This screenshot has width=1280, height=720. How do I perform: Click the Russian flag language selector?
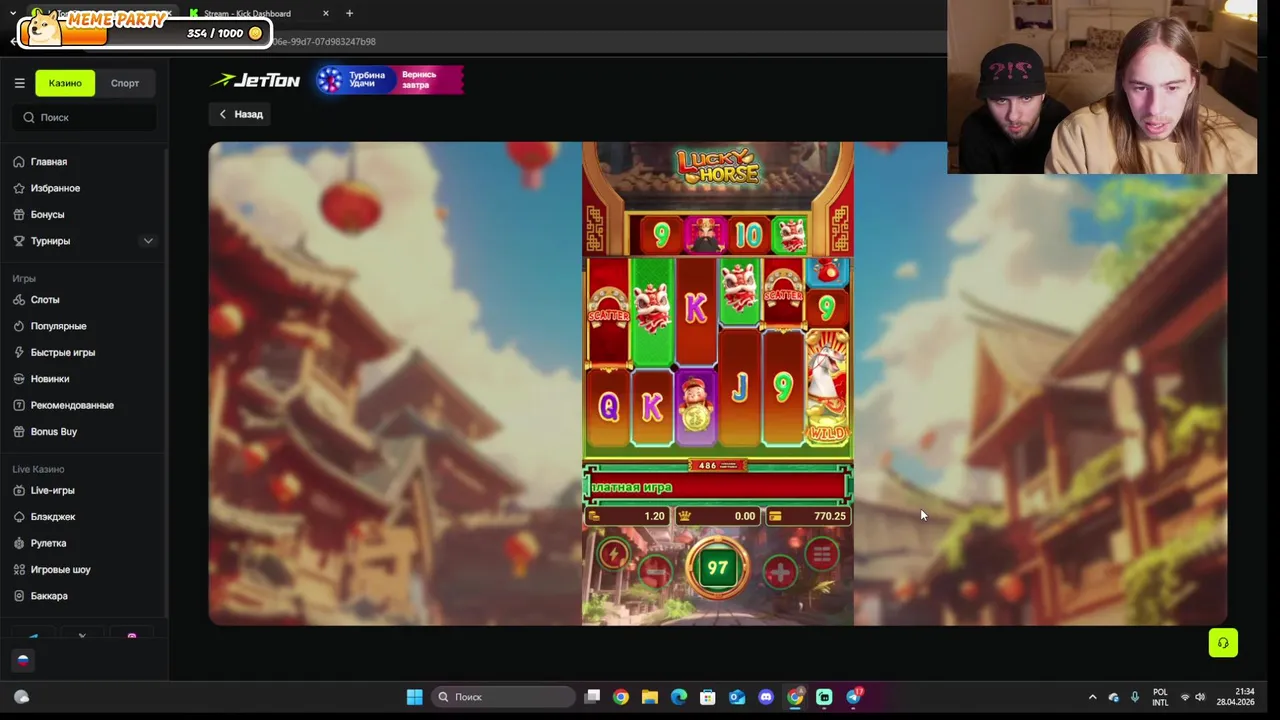[x=23, y=660]
